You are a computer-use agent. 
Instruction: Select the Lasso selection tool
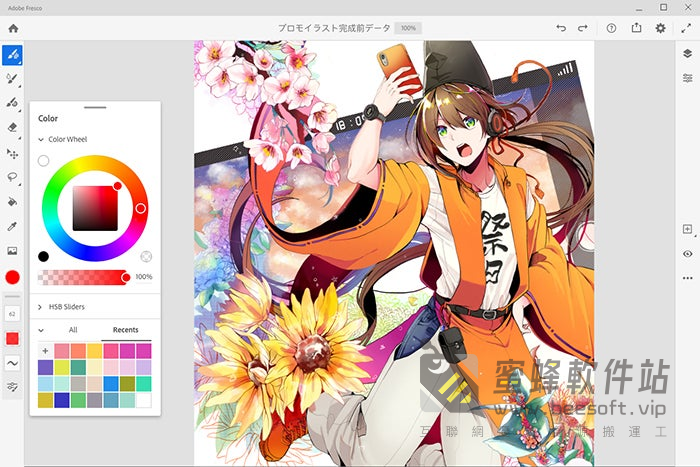click(12, 177)
